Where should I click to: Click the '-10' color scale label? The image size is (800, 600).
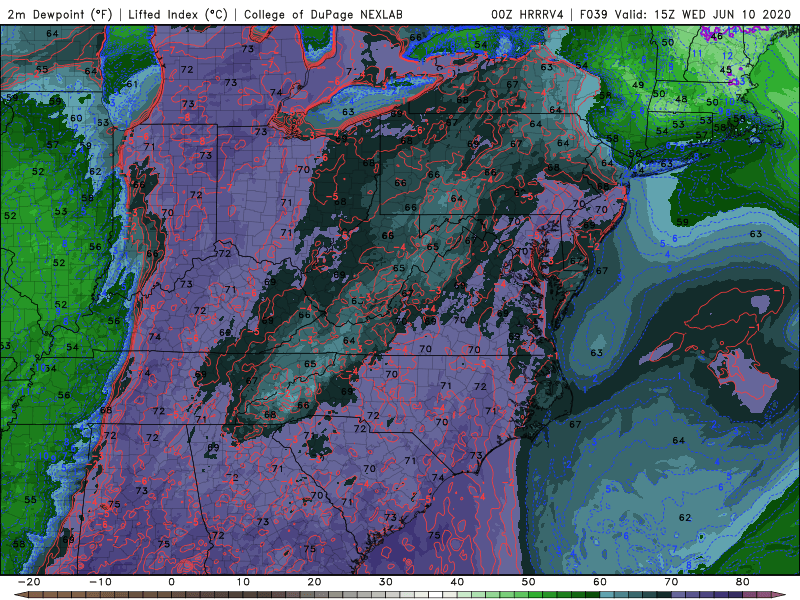tap(100, 582)
